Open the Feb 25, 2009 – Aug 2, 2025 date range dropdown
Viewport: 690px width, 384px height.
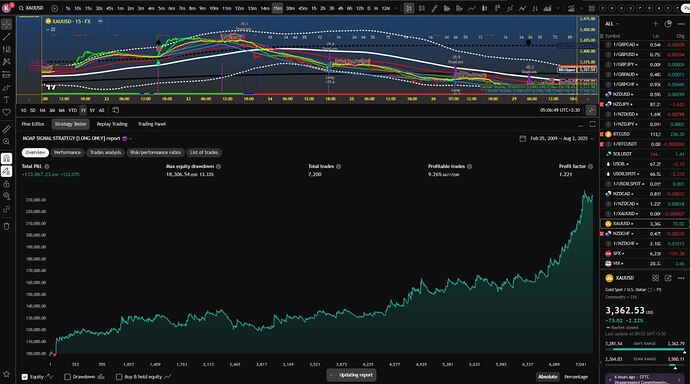coord(557,139)
